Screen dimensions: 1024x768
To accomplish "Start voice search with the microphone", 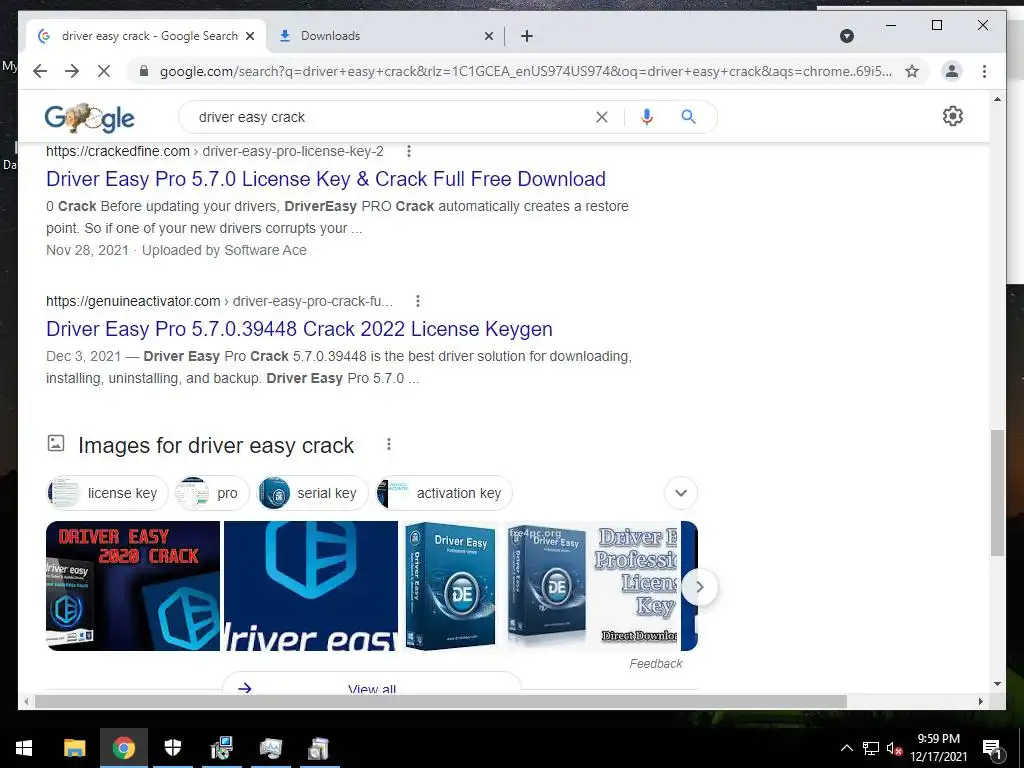I will click(x=647, y=117).
